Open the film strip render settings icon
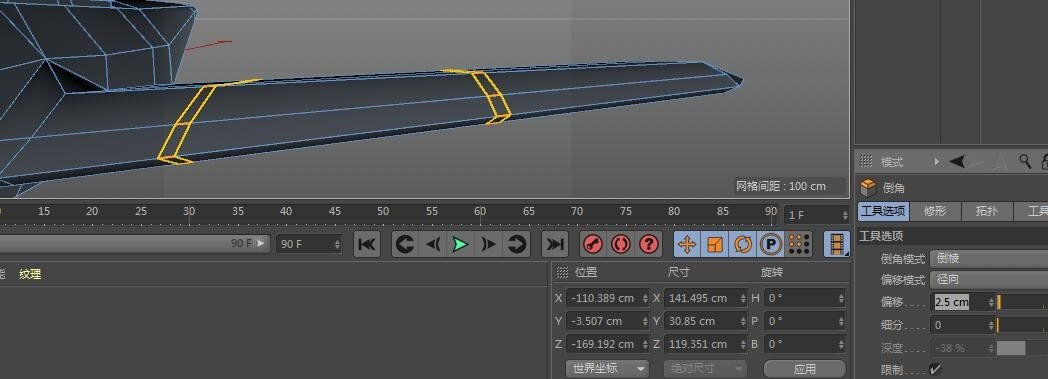This screenshot has width=1048, height=379. coord(837,244)
